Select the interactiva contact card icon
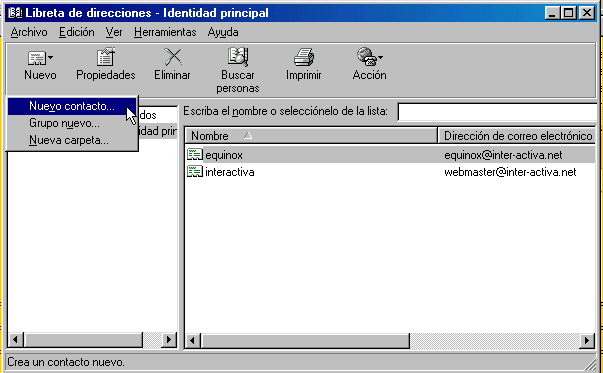Screen dimensions: 603x373 [195, 171]
